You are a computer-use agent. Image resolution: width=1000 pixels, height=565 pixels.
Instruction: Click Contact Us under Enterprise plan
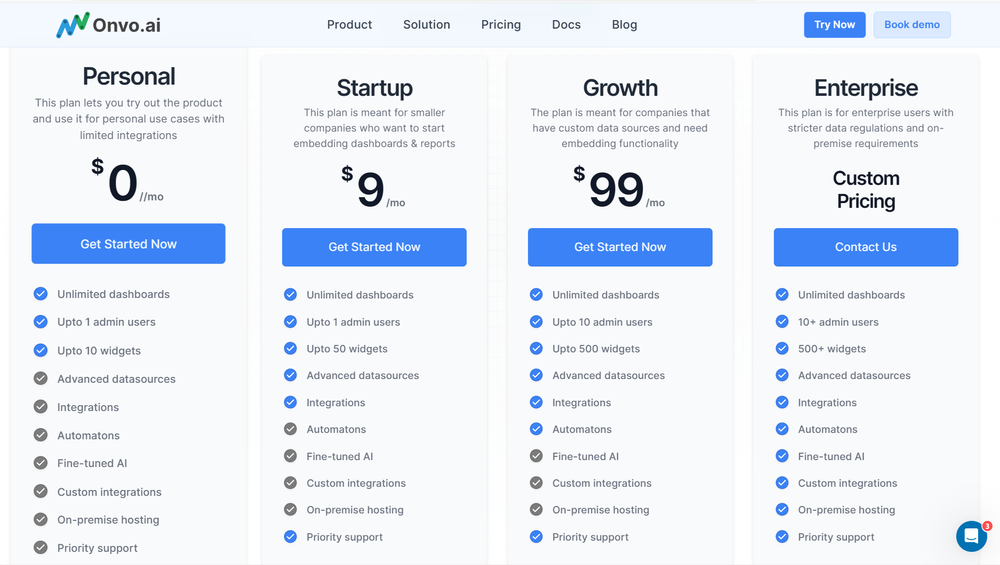866,247
